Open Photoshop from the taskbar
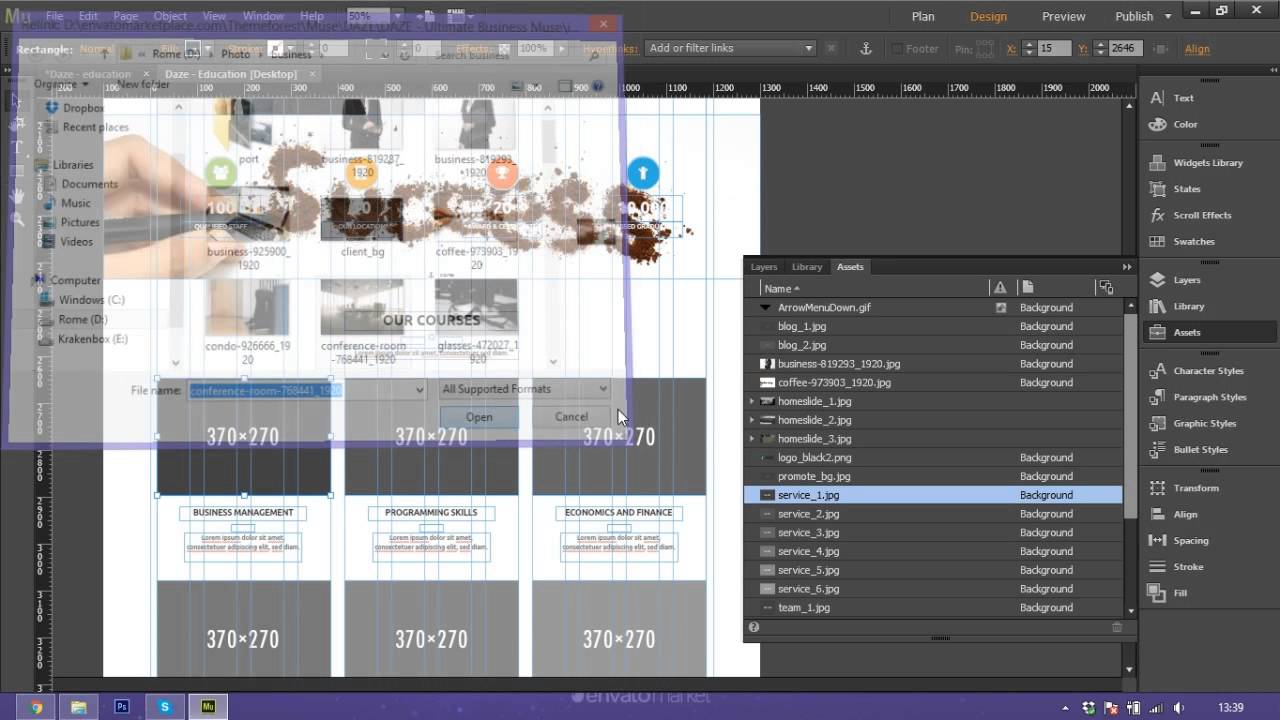 pyautogui.click(x=122, y=707)
